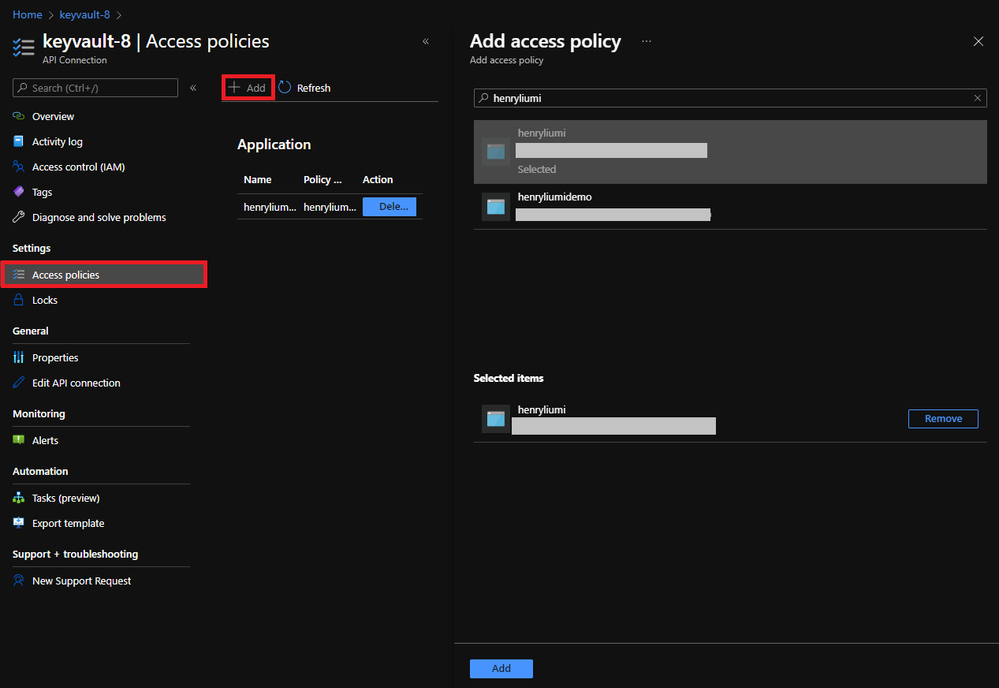The height and width of the screenshot is (688, 999).
Task: Click the app icon of the henryliumi search result
Action: point(496,152)
